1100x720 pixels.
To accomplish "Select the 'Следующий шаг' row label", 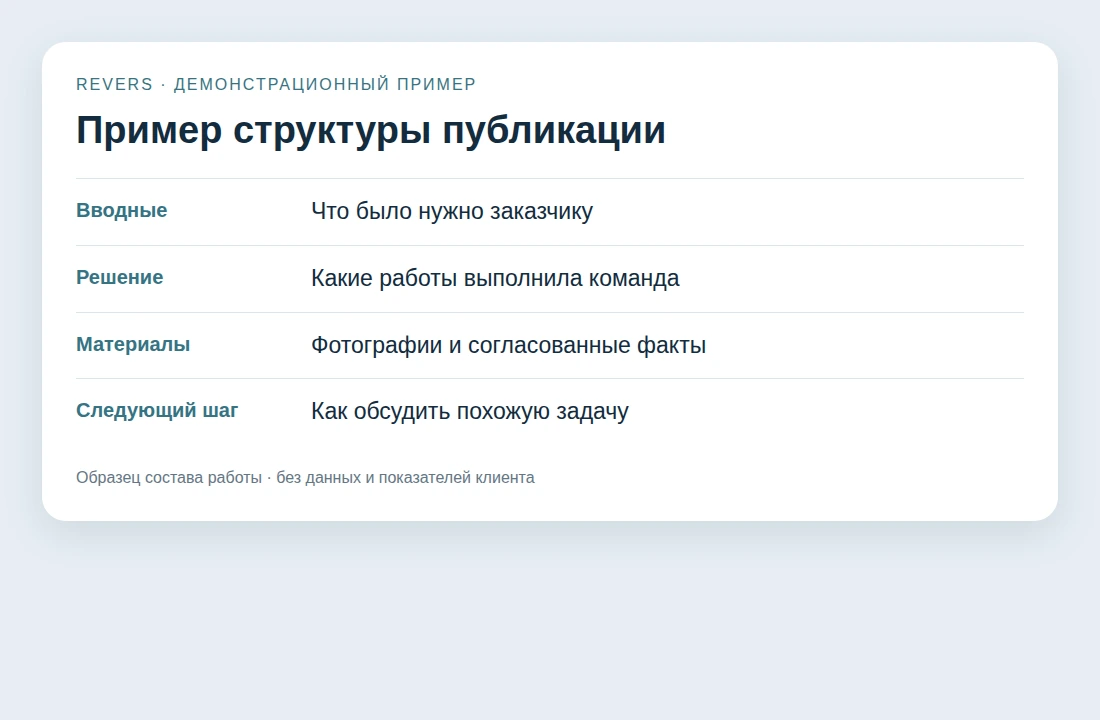I will click(157, 411).
